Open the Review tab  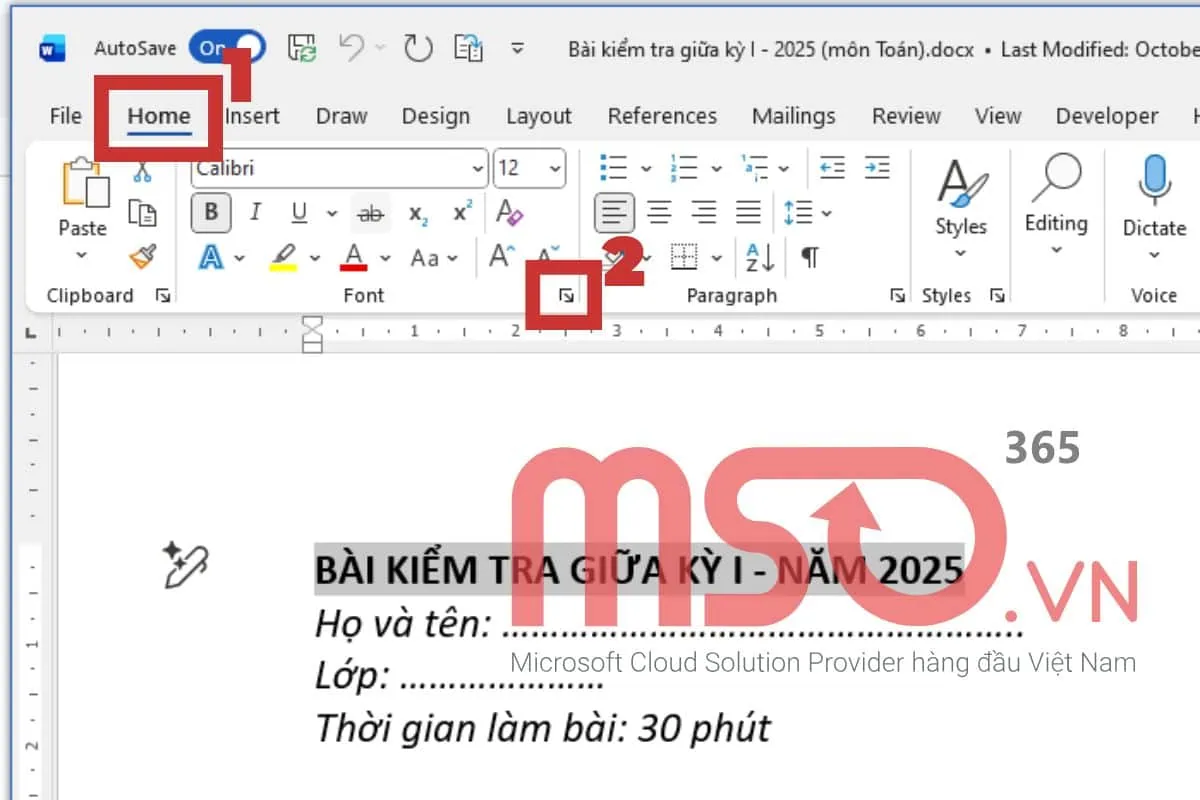(904, 116)
